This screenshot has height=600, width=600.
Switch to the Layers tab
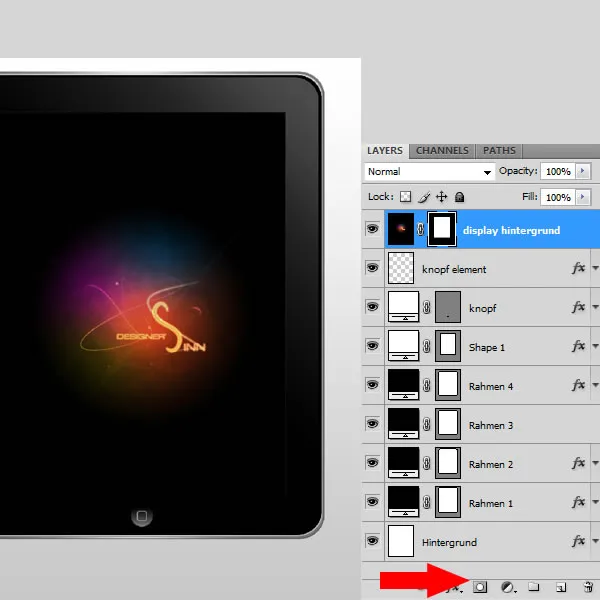(385, 151)
